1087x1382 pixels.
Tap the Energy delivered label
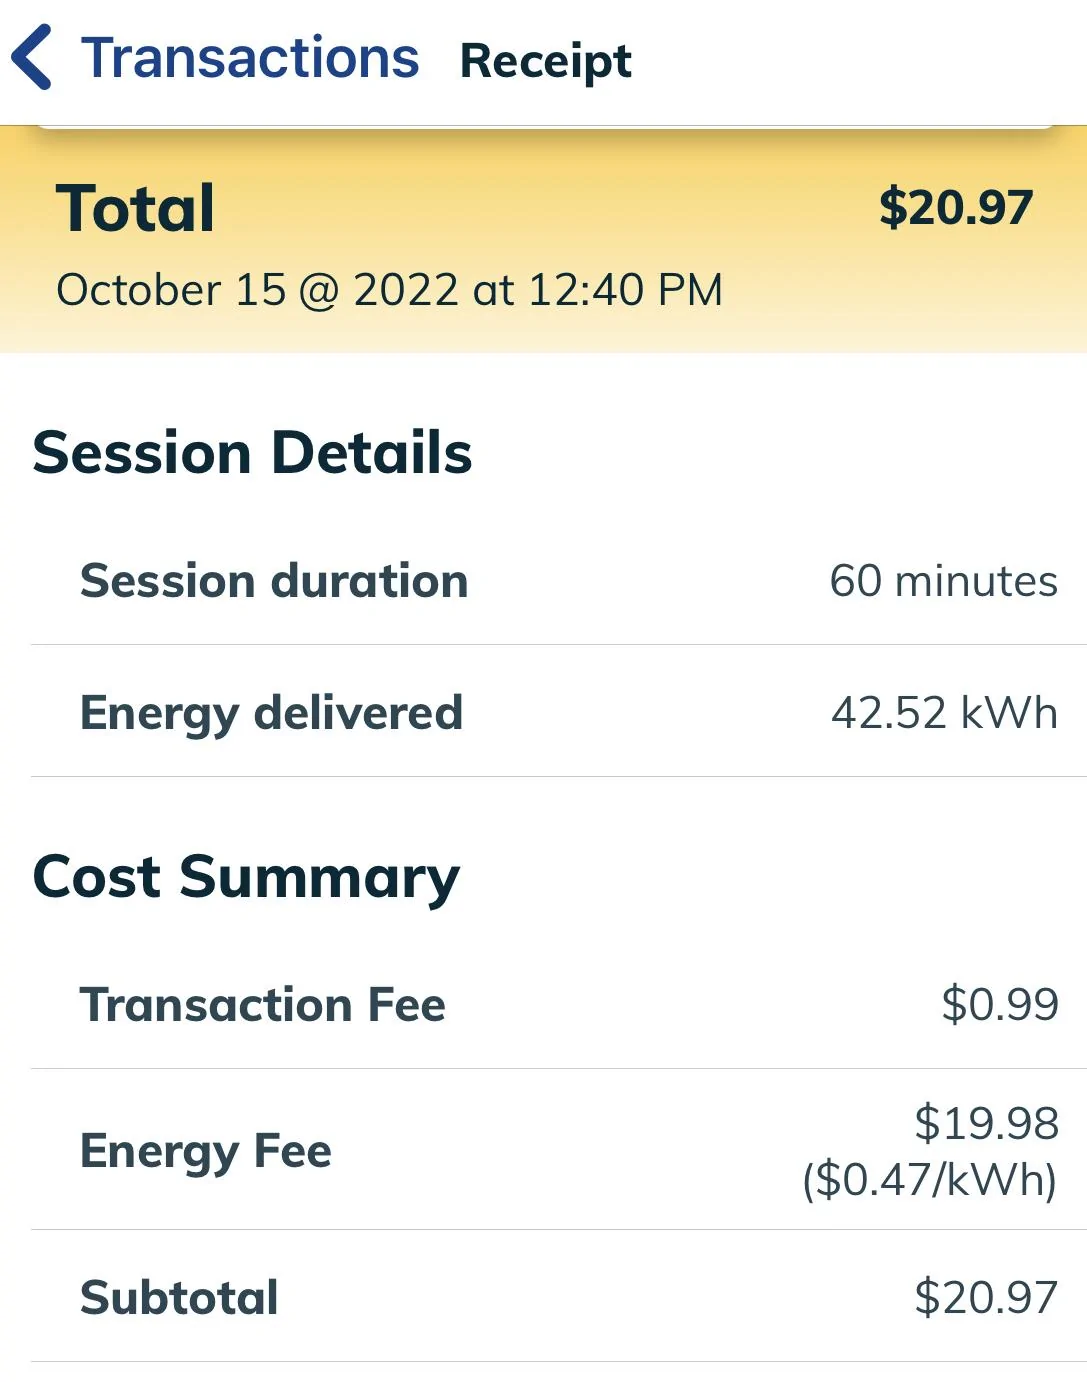[x=271, y=713]
